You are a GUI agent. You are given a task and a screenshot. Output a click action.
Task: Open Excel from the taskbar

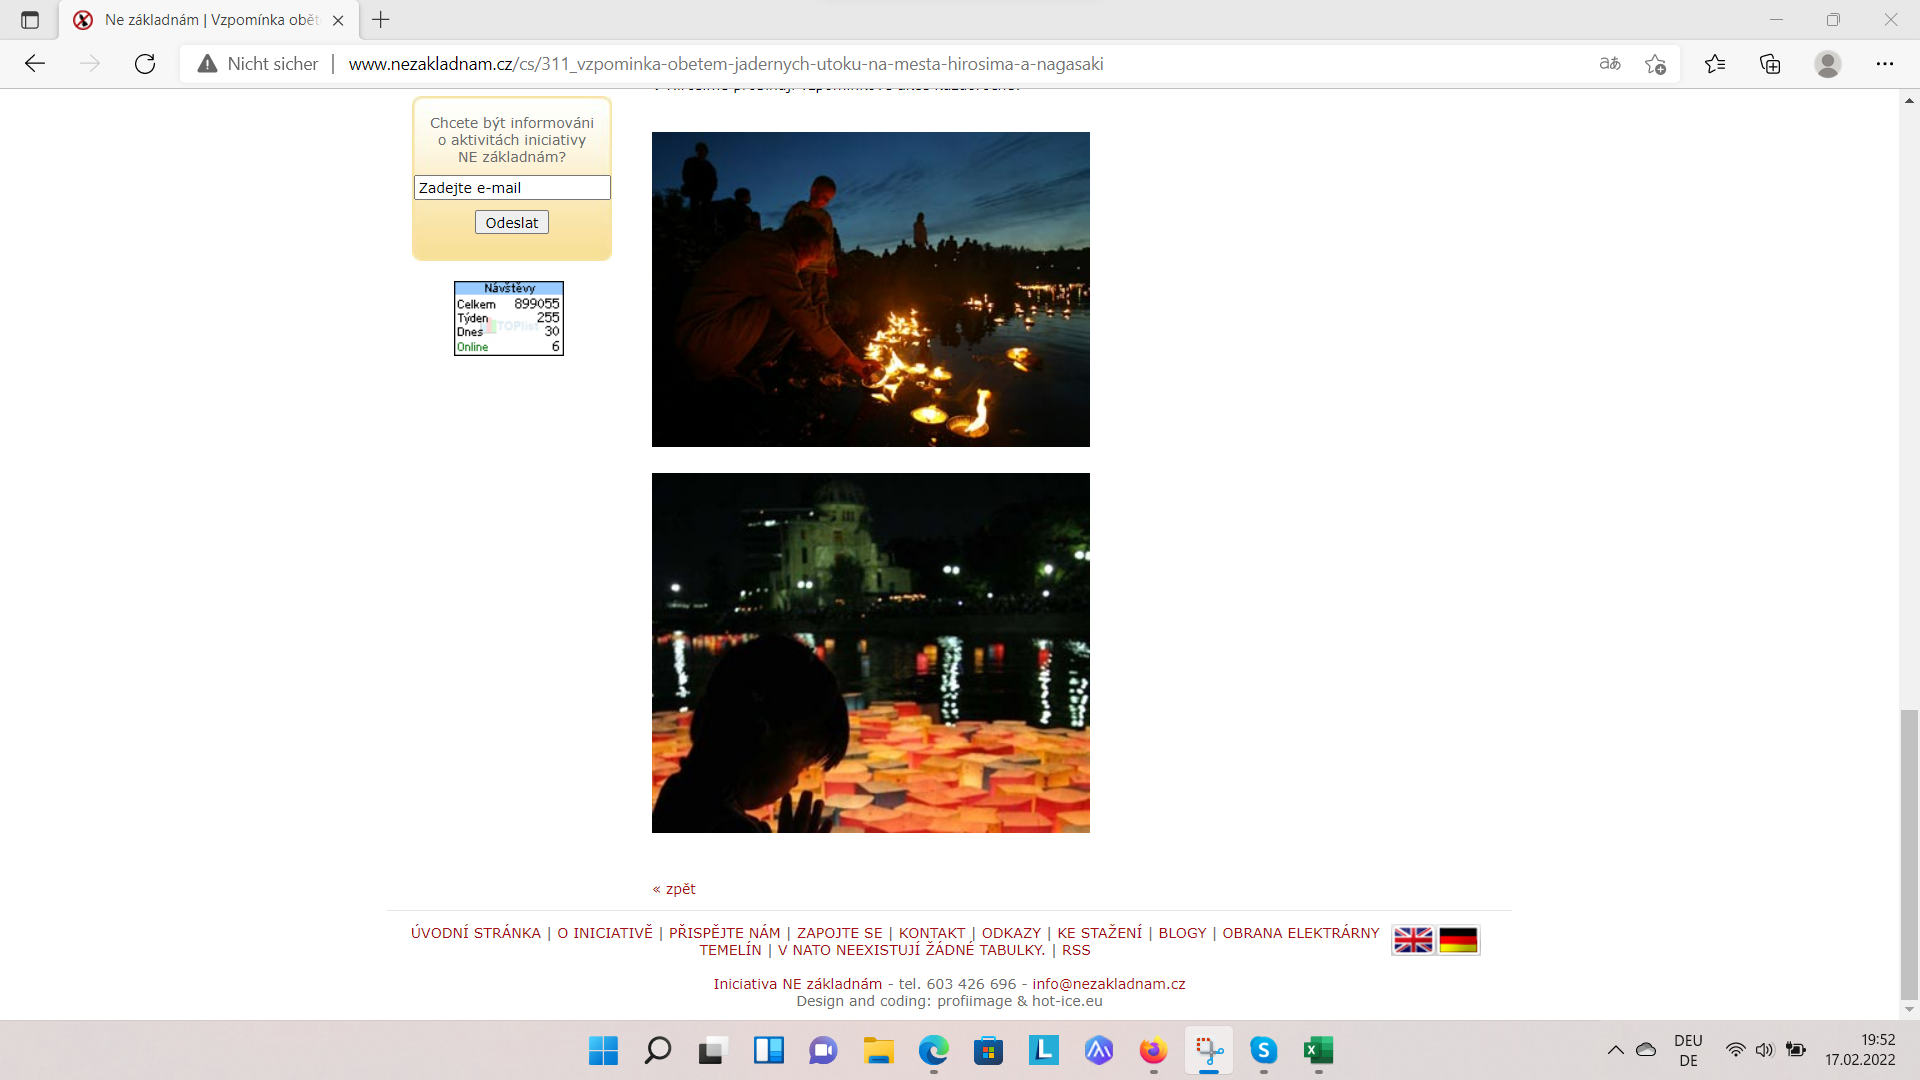tap(1318, 1050)
